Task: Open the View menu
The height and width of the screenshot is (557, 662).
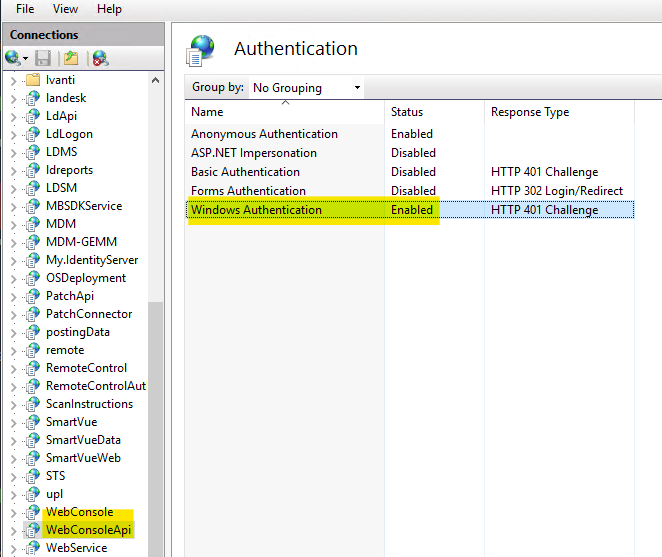Action: (65, 9)
